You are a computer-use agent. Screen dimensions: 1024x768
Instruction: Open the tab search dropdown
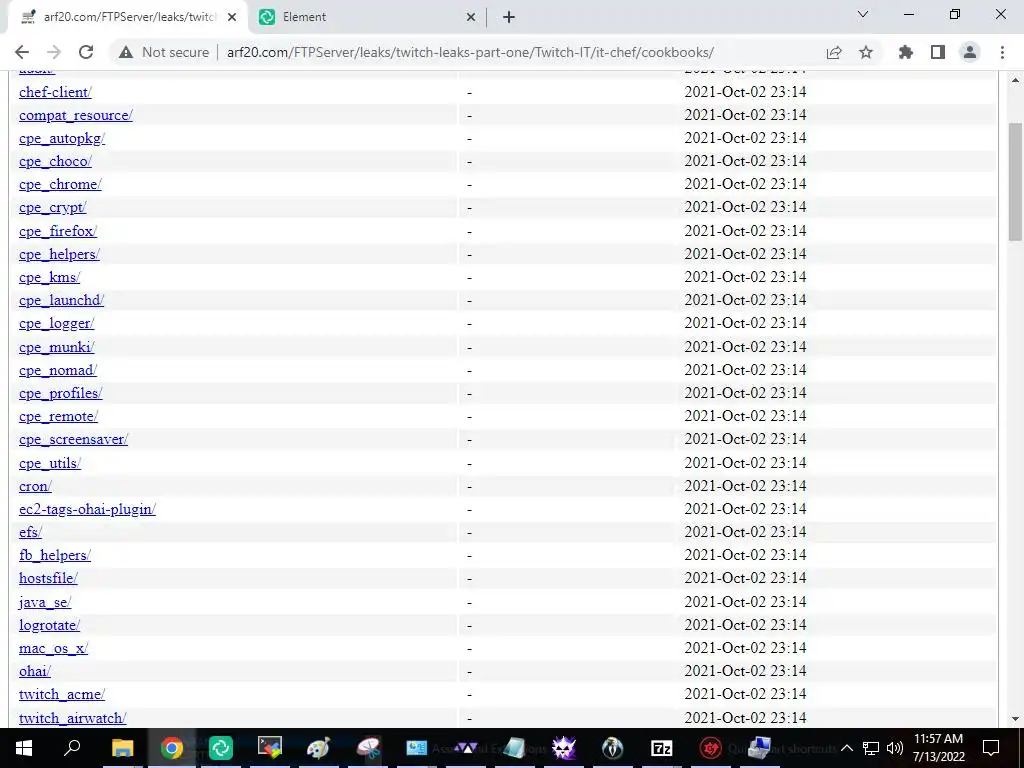pos(863,14)
